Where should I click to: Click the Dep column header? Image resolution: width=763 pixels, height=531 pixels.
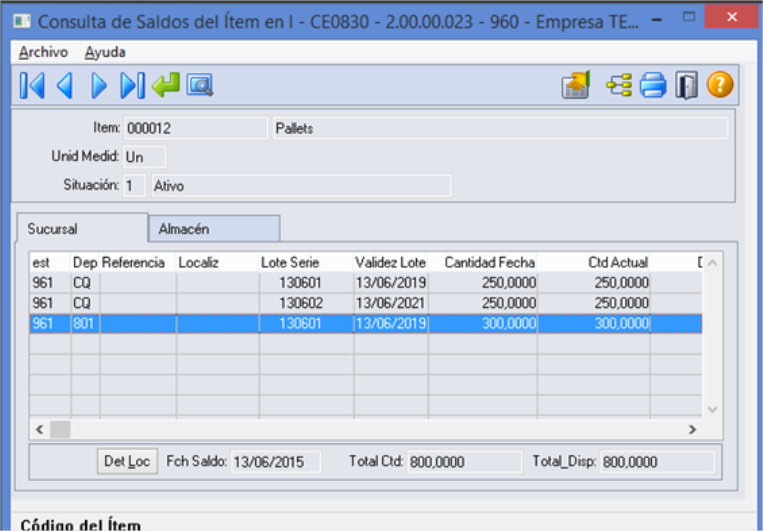click(85, 262)
